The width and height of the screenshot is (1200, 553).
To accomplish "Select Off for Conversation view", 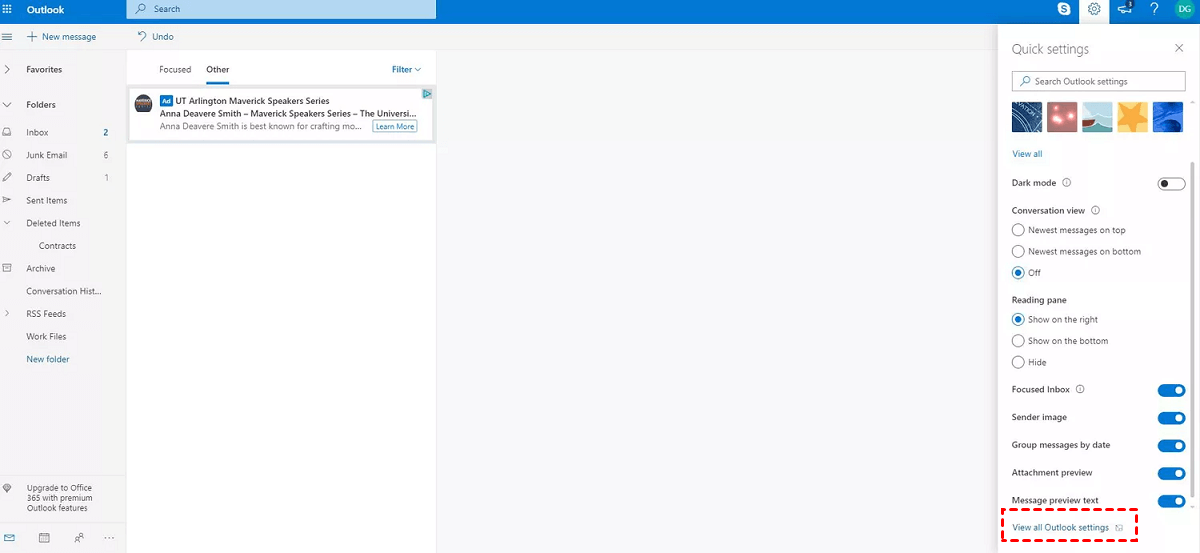I will pos(1027,273).
